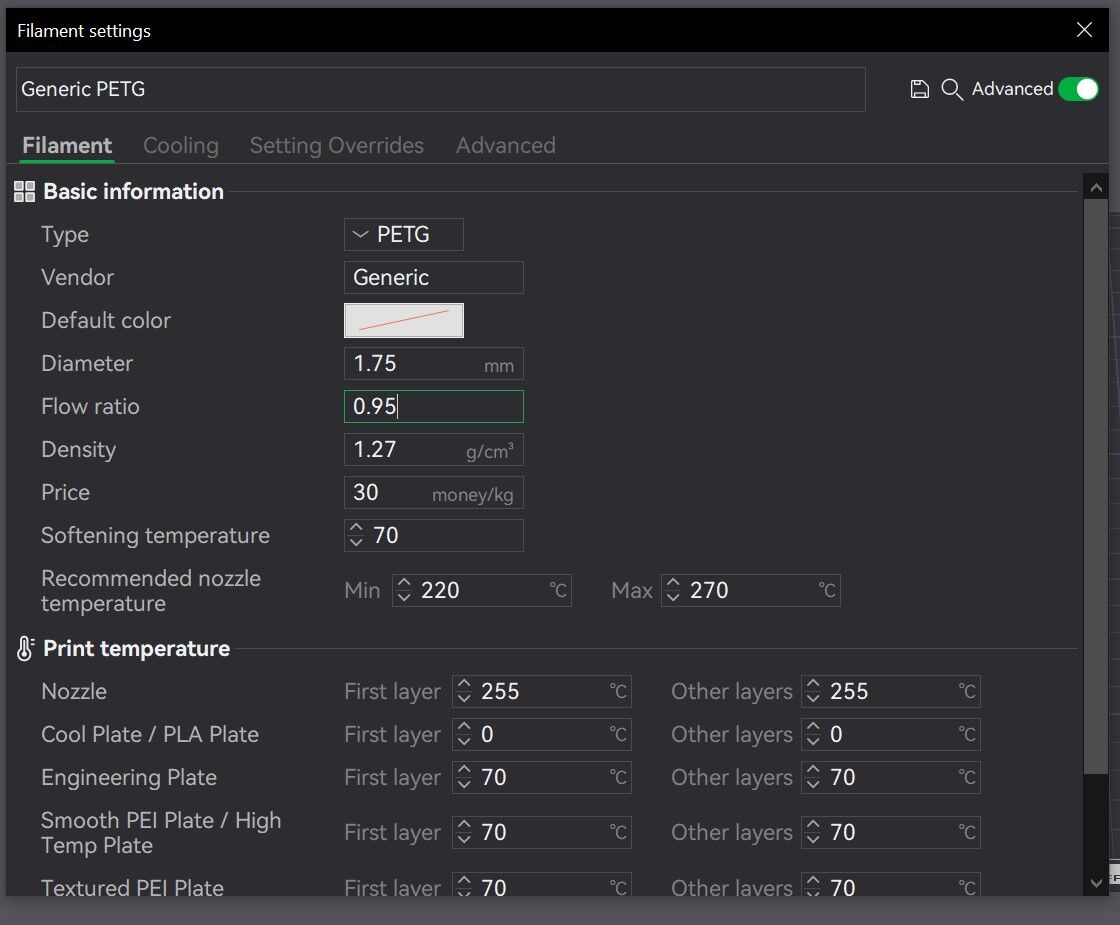This screenshot has height=925, width=1120.
Task: Click Smooth PEI Plate first layer value 70
Action: pyautogui.click(x=494, y=832)
